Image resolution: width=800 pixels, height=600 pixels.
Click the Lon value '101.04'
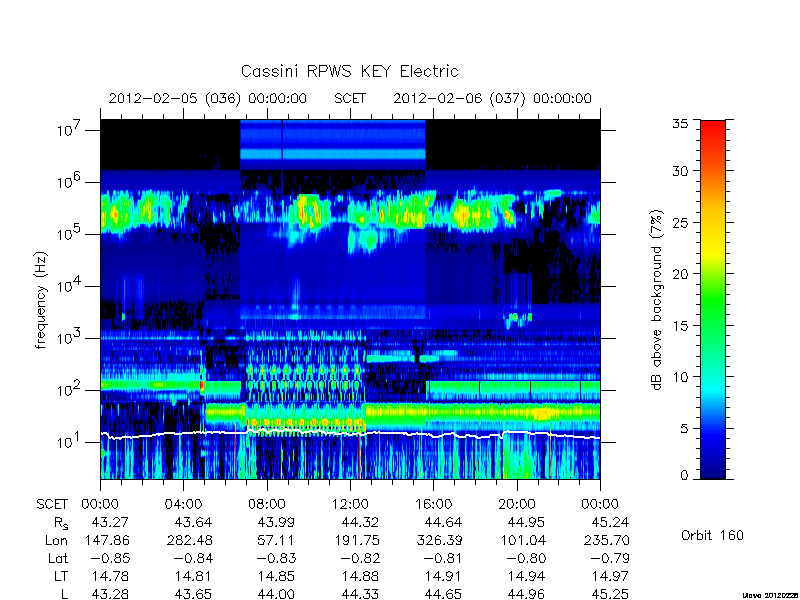pyautogui.click(x=522, y=540)
